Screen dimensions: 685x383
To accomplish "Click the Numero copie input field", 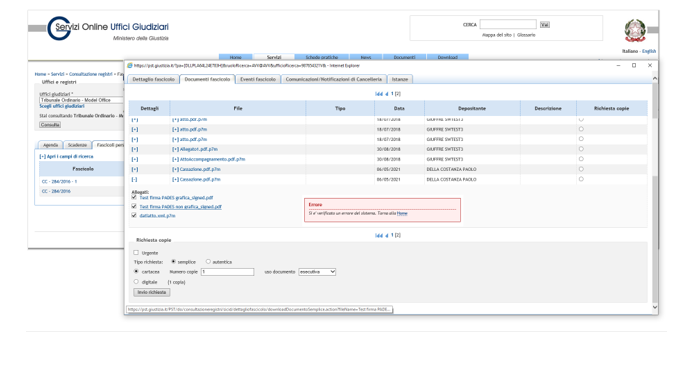I will [x=227, y=272].
